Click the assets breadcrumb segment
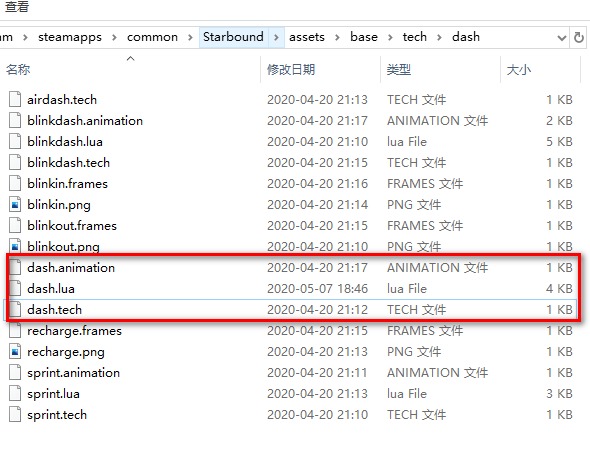This screenshot has width=590, height=459. [x=307, y=37]
